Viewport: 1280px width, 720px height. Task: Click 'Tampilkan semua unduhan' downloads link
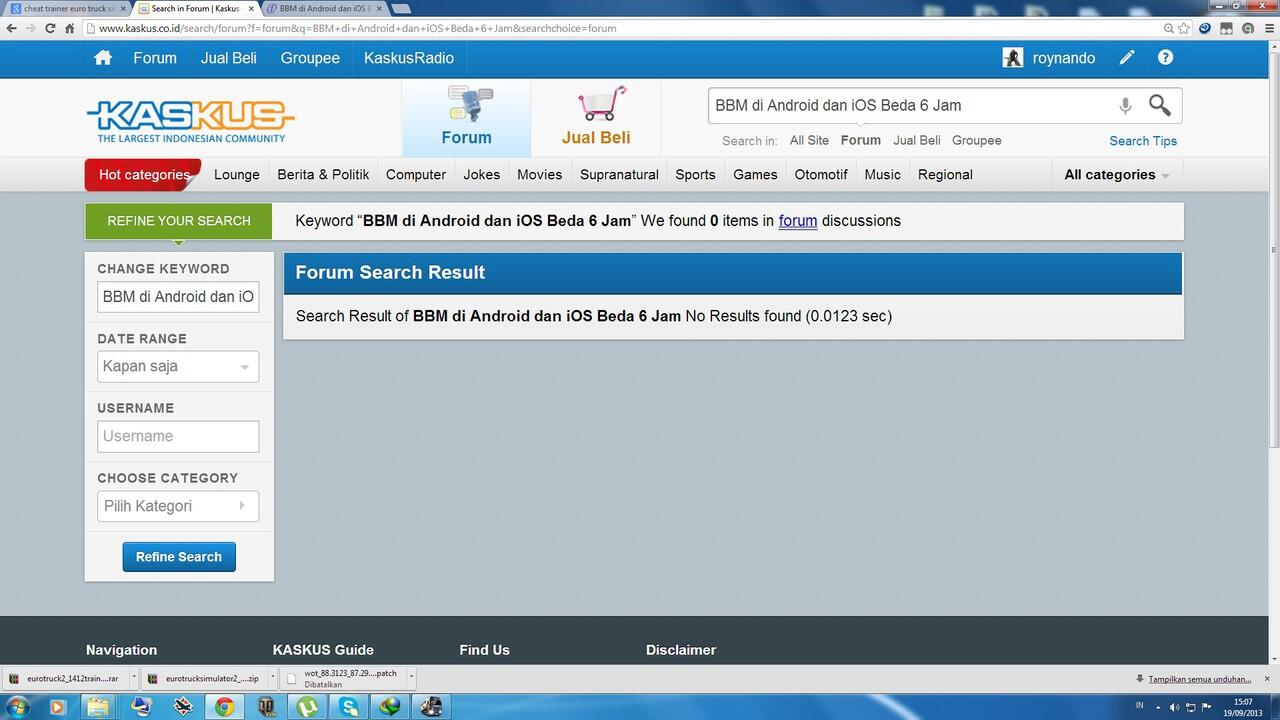click(1199, 679)
